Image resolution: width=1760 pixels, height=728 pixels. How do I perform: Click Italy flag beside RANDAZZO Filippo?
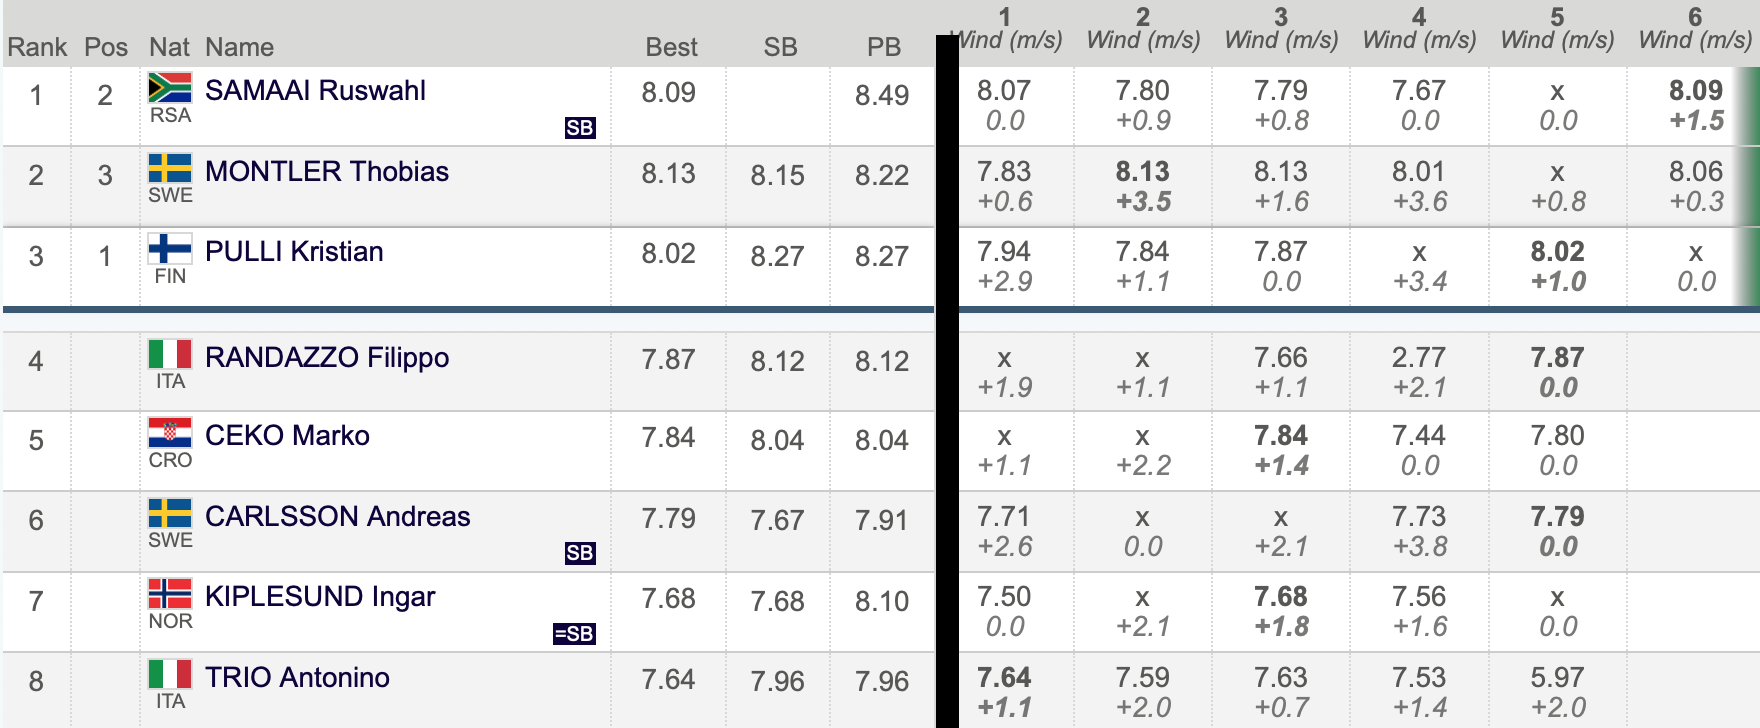170,354
